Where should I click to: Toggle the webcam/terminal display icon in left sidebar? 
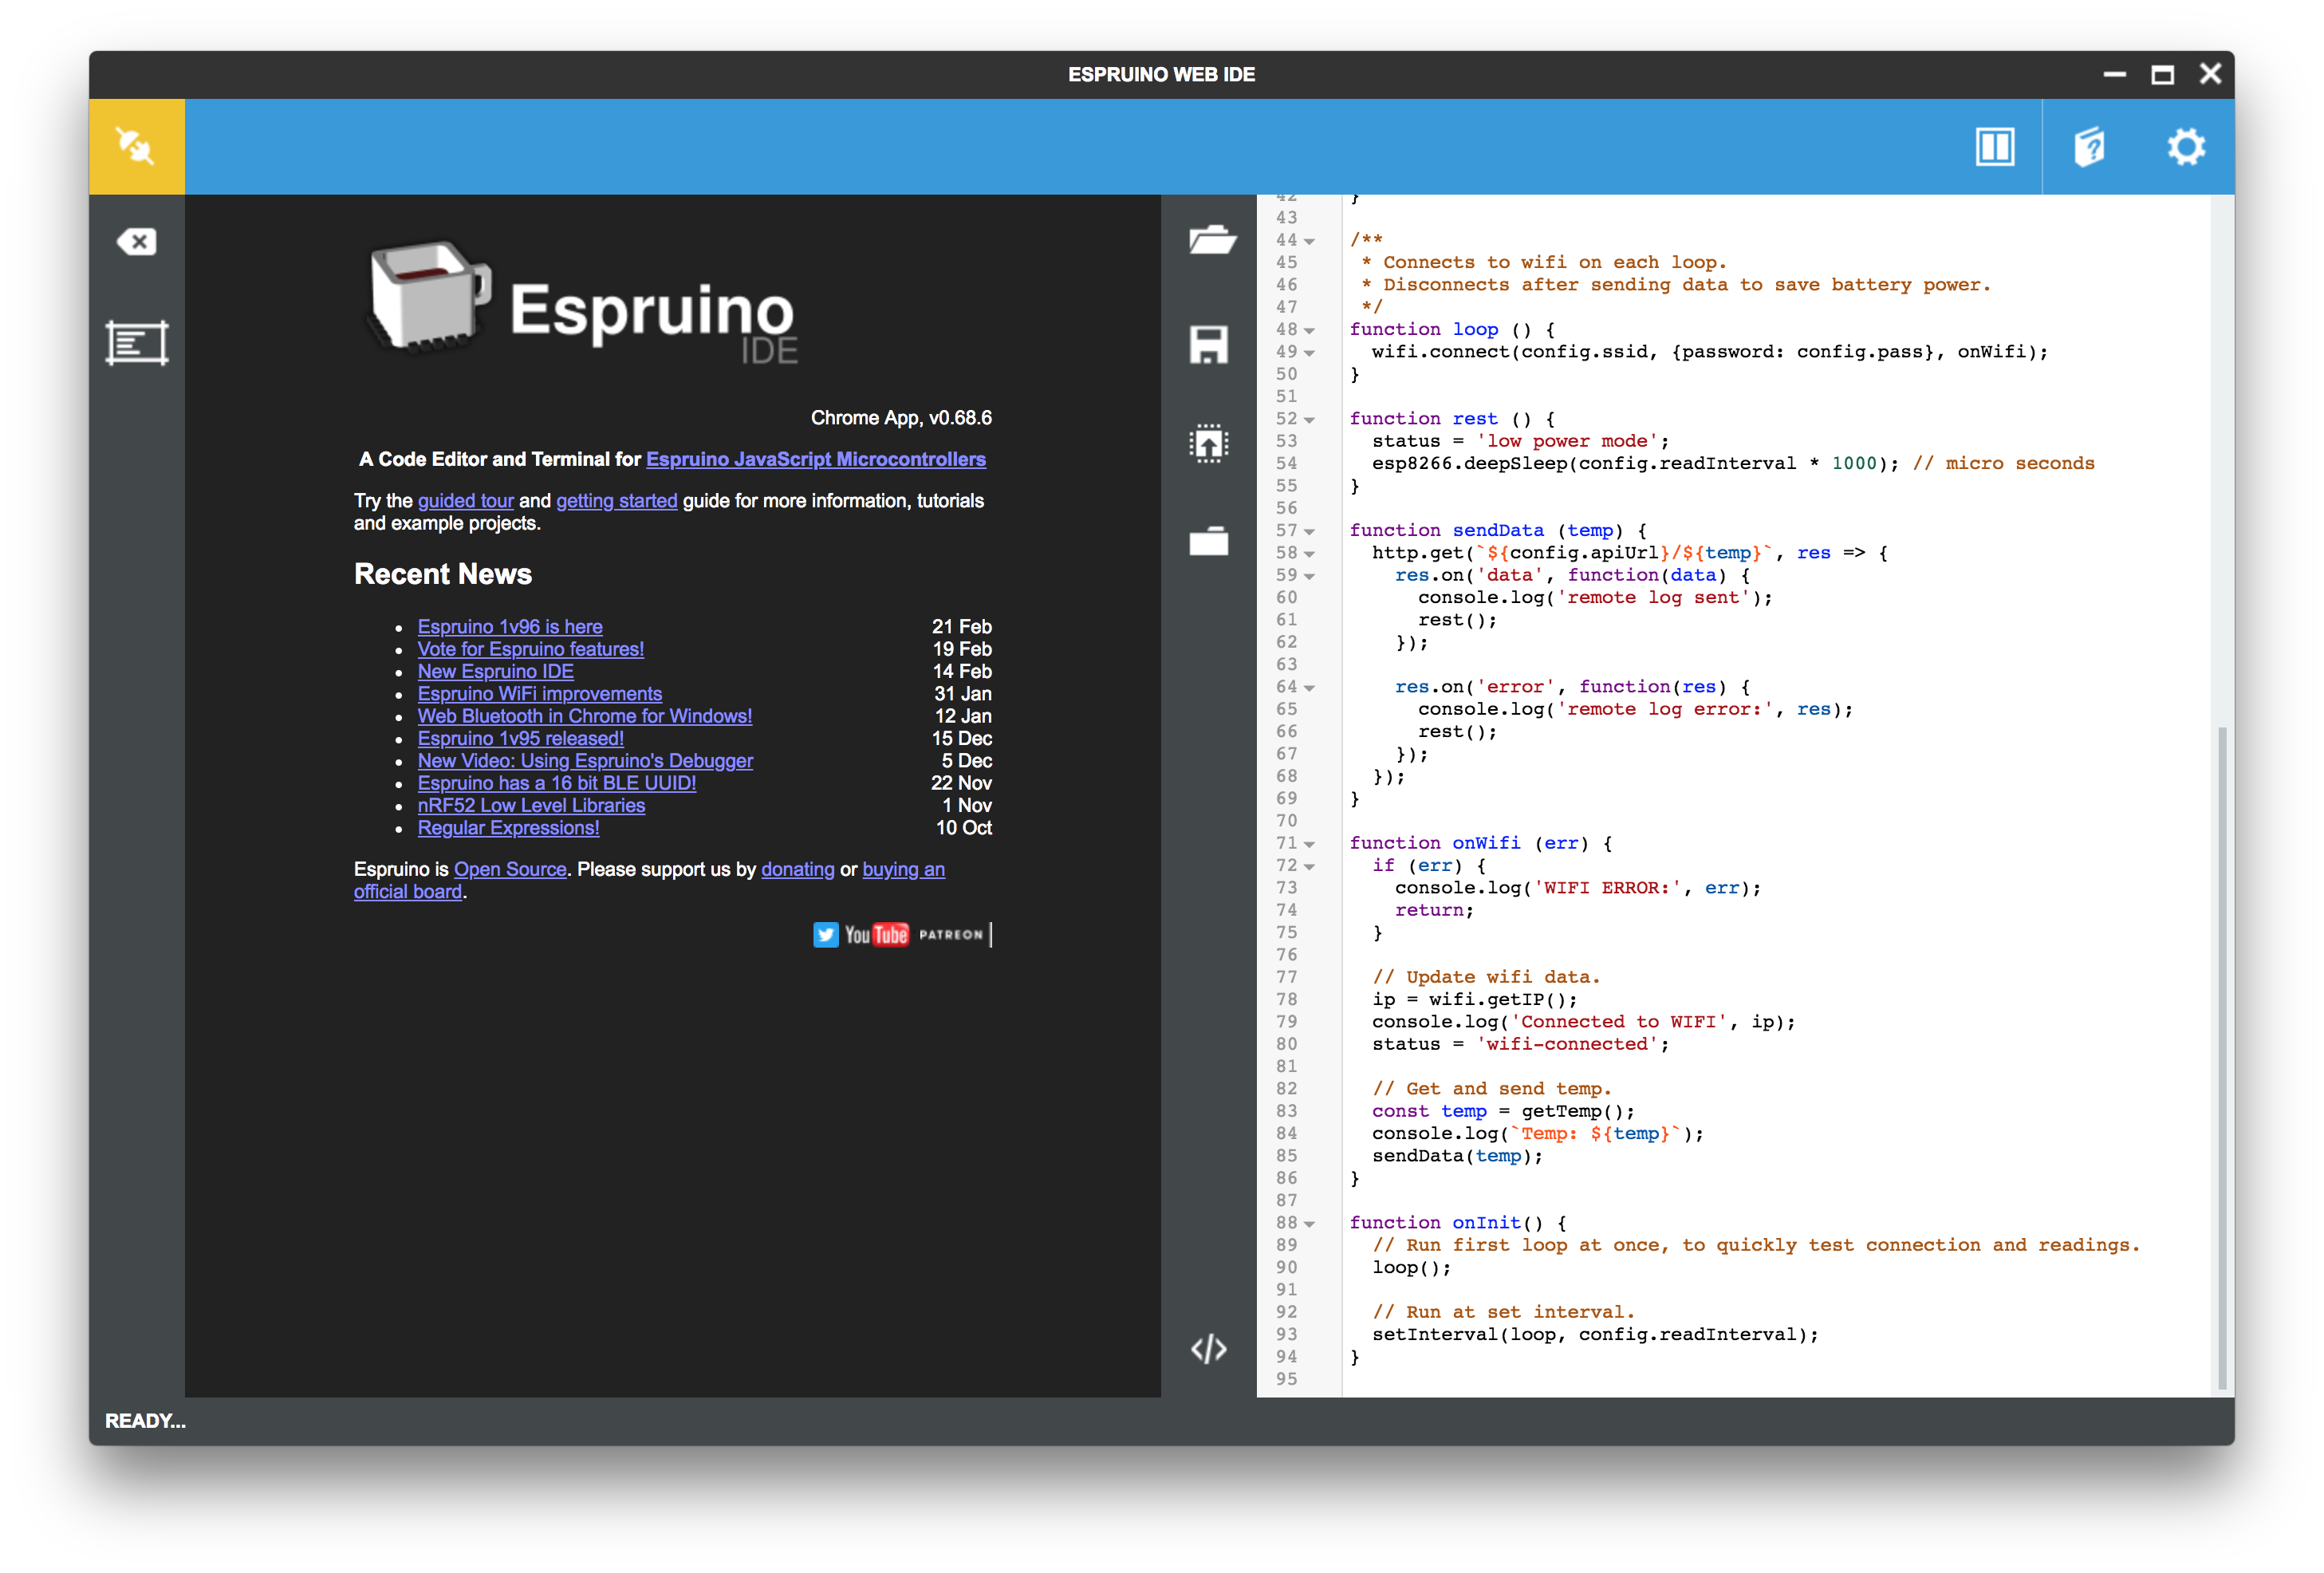pyautogui.click(x=136, y=343)
